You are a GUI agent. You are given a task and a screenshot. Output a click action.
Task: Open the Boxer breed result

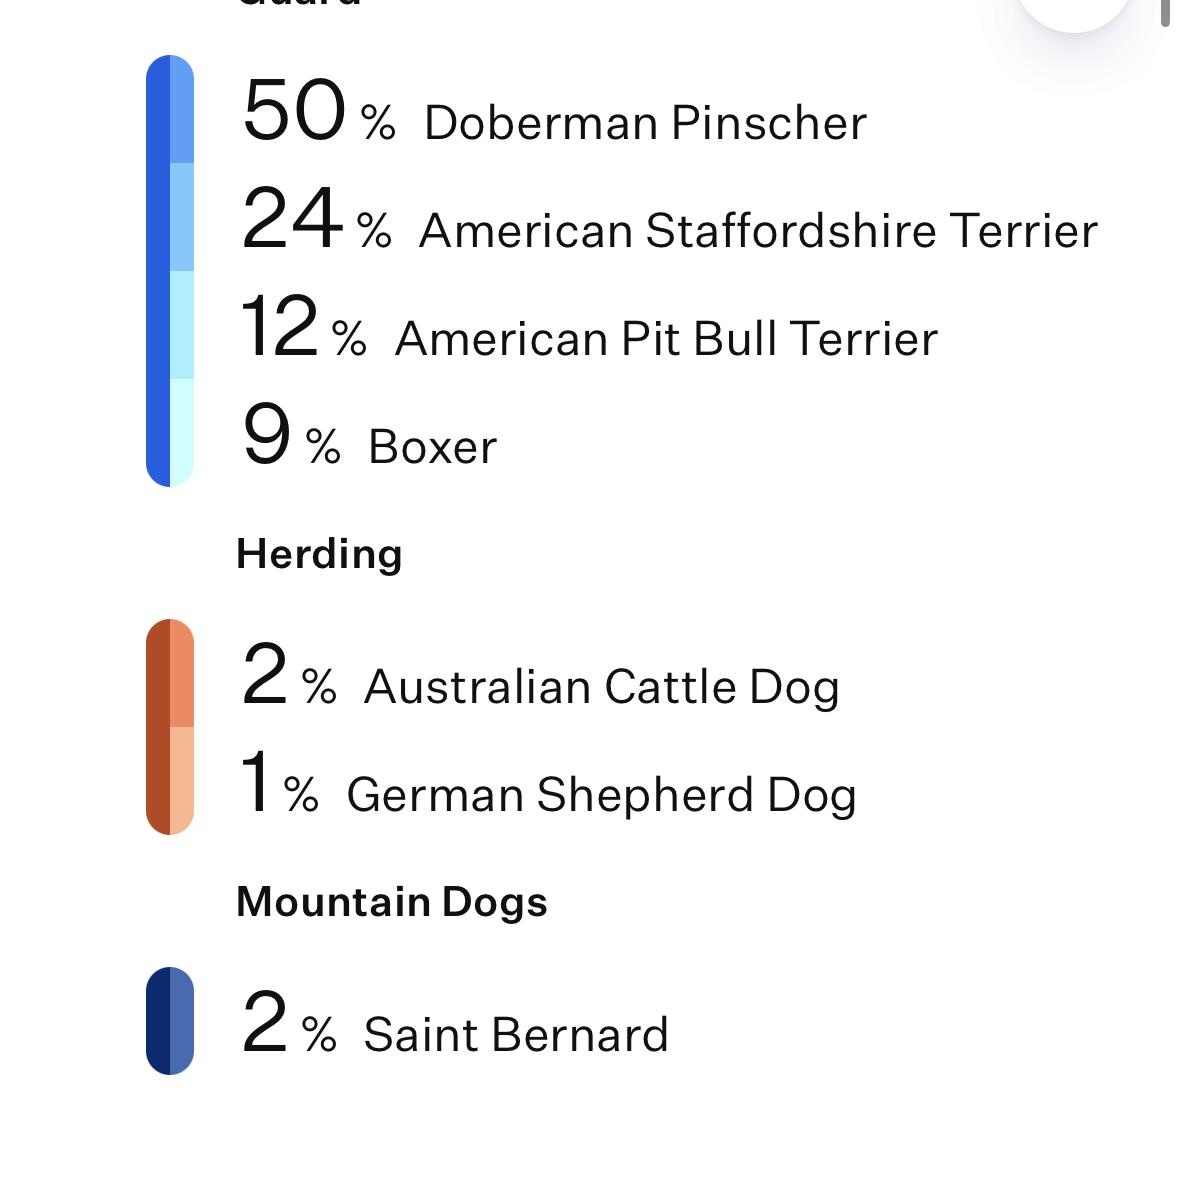pos(432,447)
